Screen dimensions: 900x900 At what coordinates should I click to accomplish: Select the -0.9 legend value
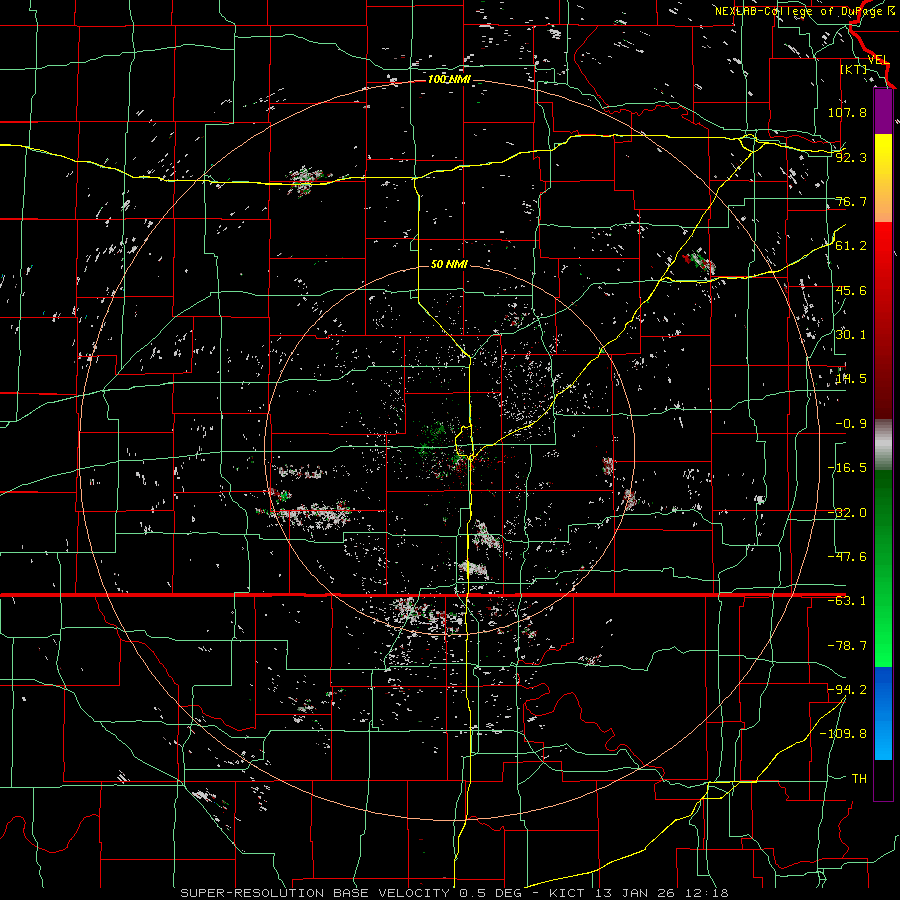point(851,424)
